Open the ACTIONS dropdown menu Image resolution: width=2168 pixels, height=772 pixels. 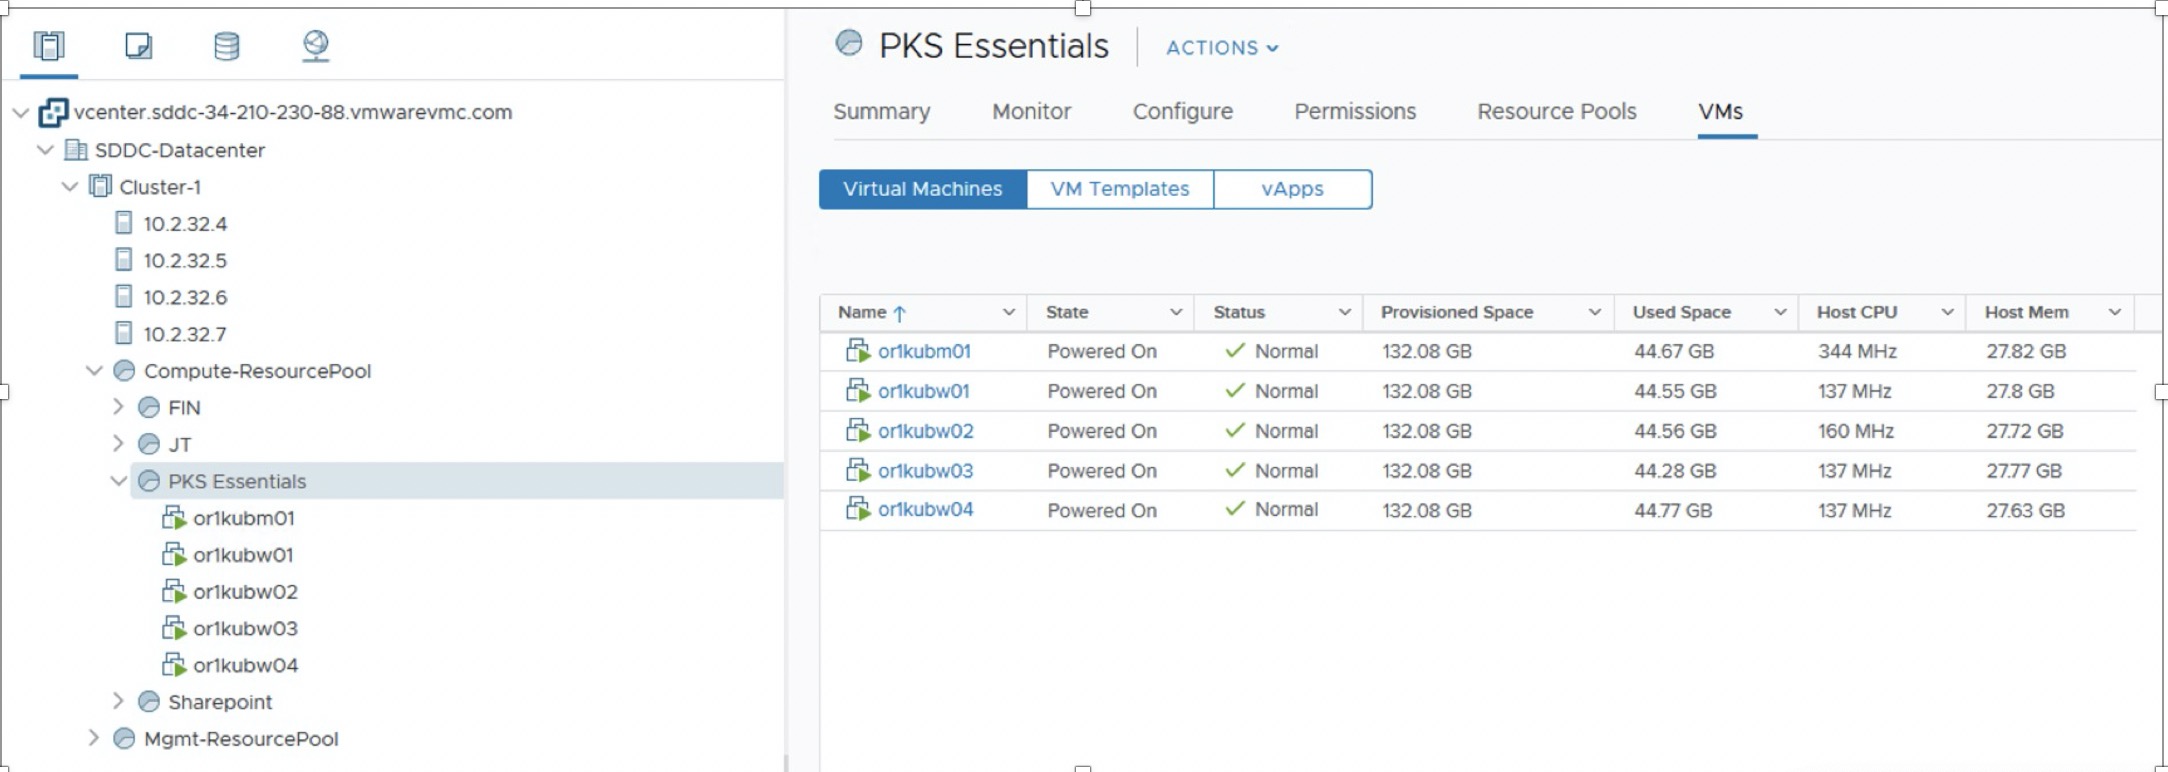(1222, 48)
